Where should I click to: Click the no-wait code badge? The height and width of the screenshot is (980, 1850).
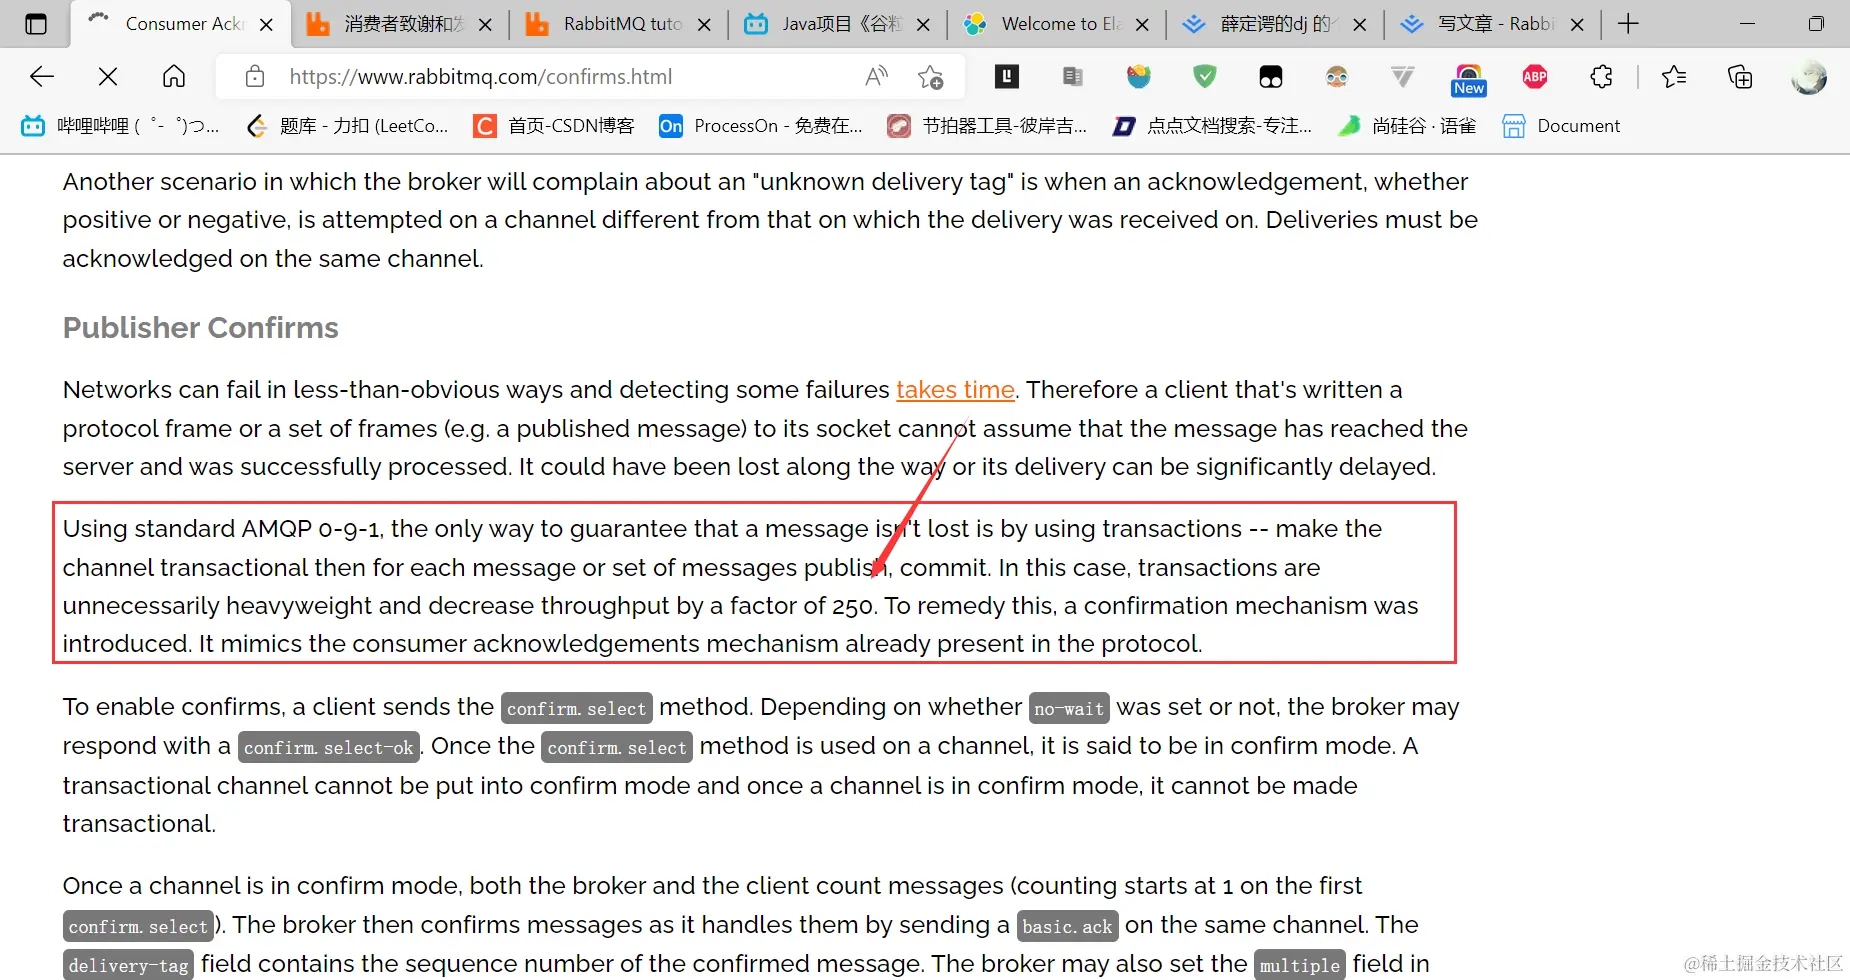[1069, 708]
